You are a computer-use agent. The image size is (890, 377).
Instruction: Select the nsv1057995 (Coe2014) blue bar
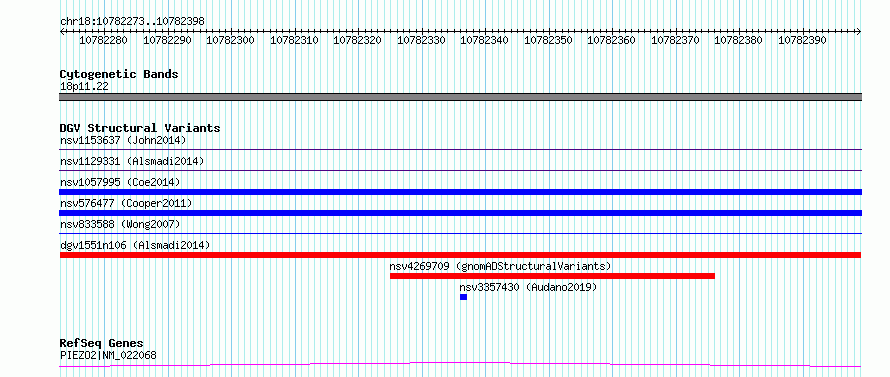(460, 192)
